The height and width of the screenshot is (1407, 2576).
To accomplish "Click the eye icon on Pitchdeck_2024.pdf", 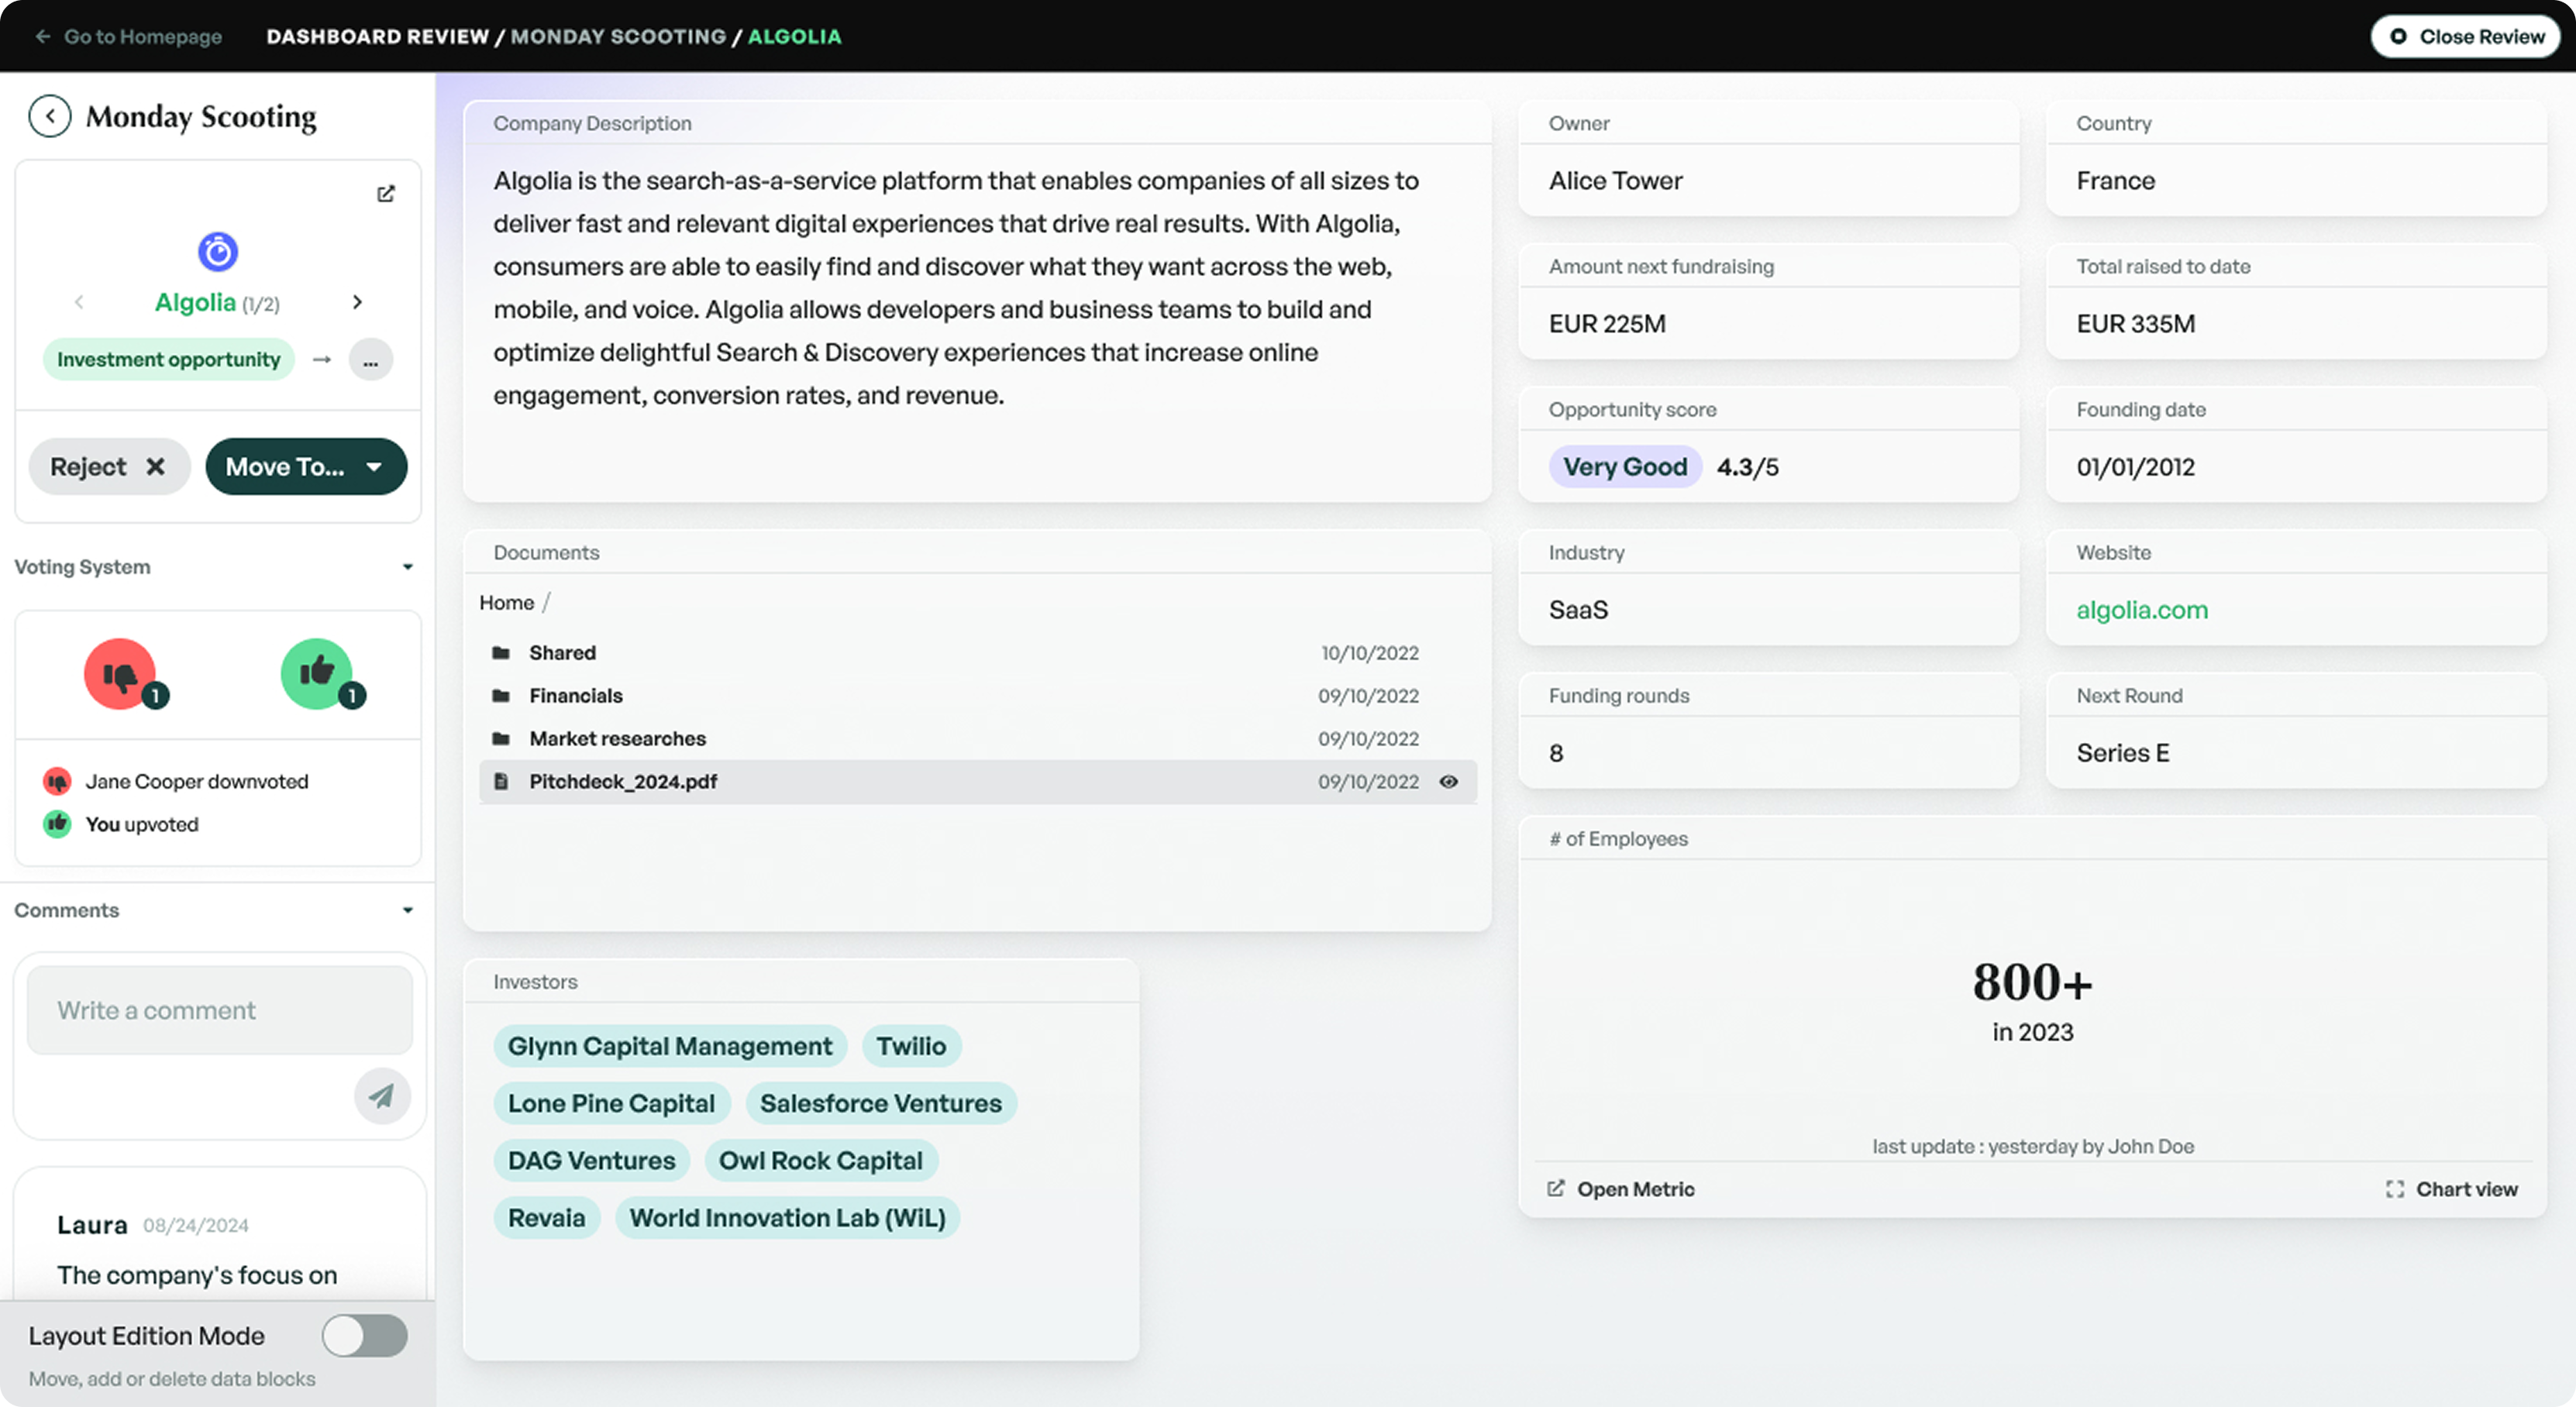I will [x=1449, y=781].
